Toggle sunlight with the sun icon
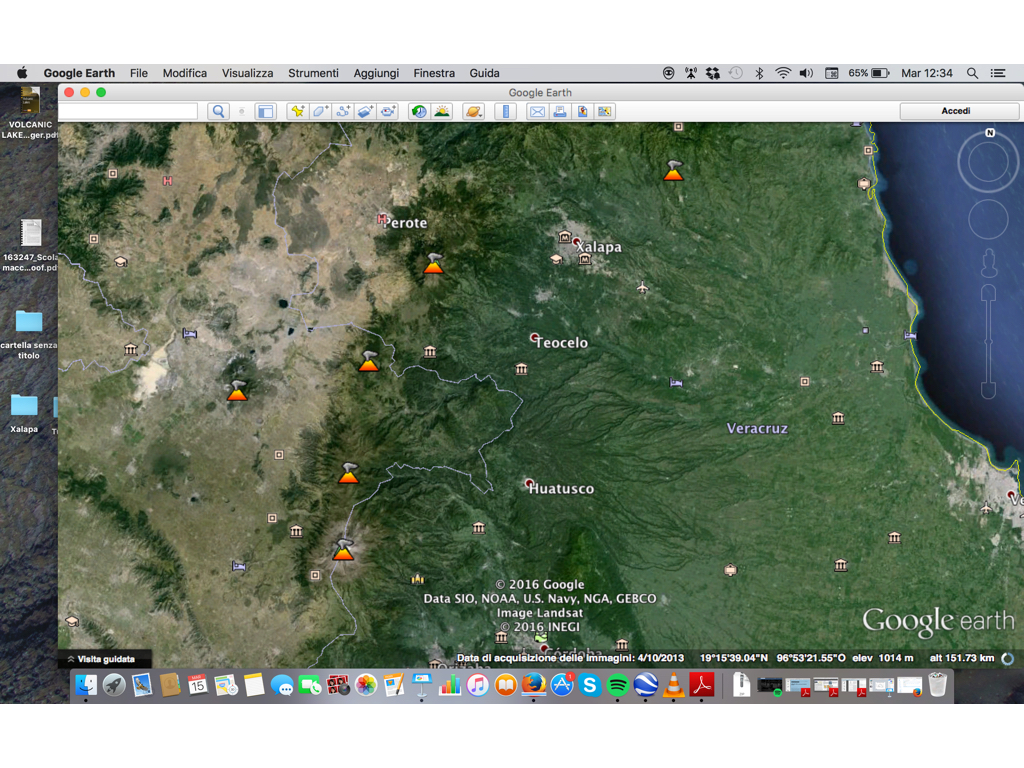 coord(441,111)
